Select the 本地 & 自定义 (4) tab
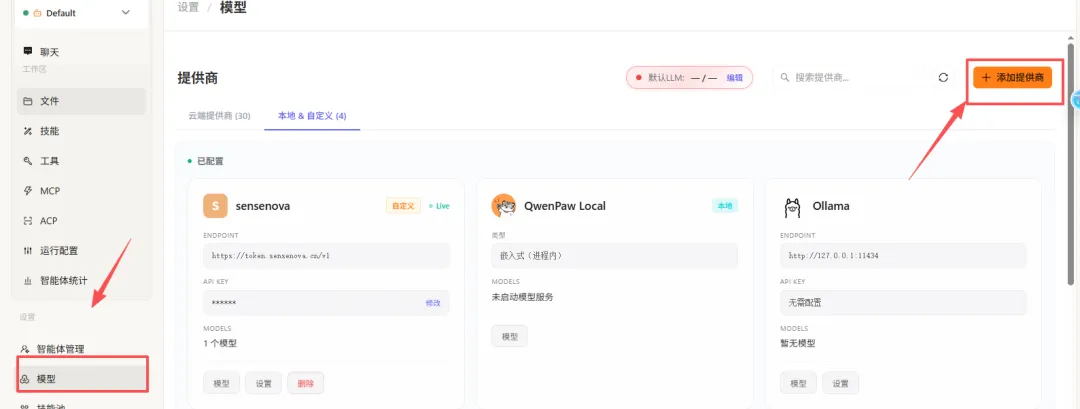 pos(312,116)
